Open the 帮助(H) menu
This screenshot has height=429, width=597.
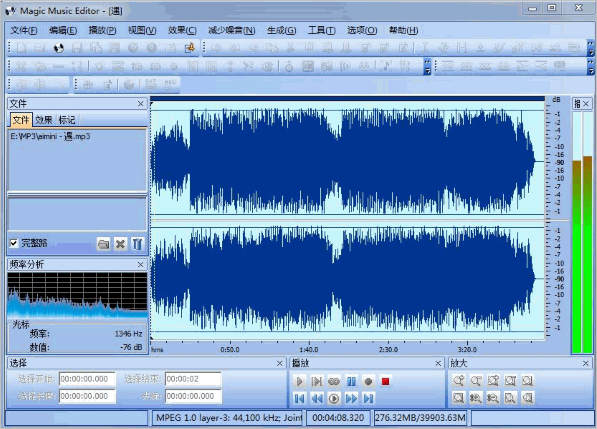[x=404, y=30]
